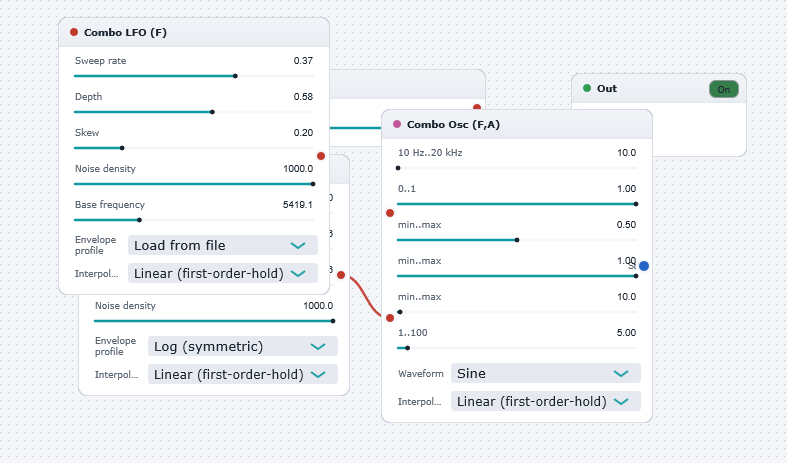The width and height of the screenshot is (787, 463).
Task: Adjust the min..max slider valued 10.0
Action: (517, 312)
